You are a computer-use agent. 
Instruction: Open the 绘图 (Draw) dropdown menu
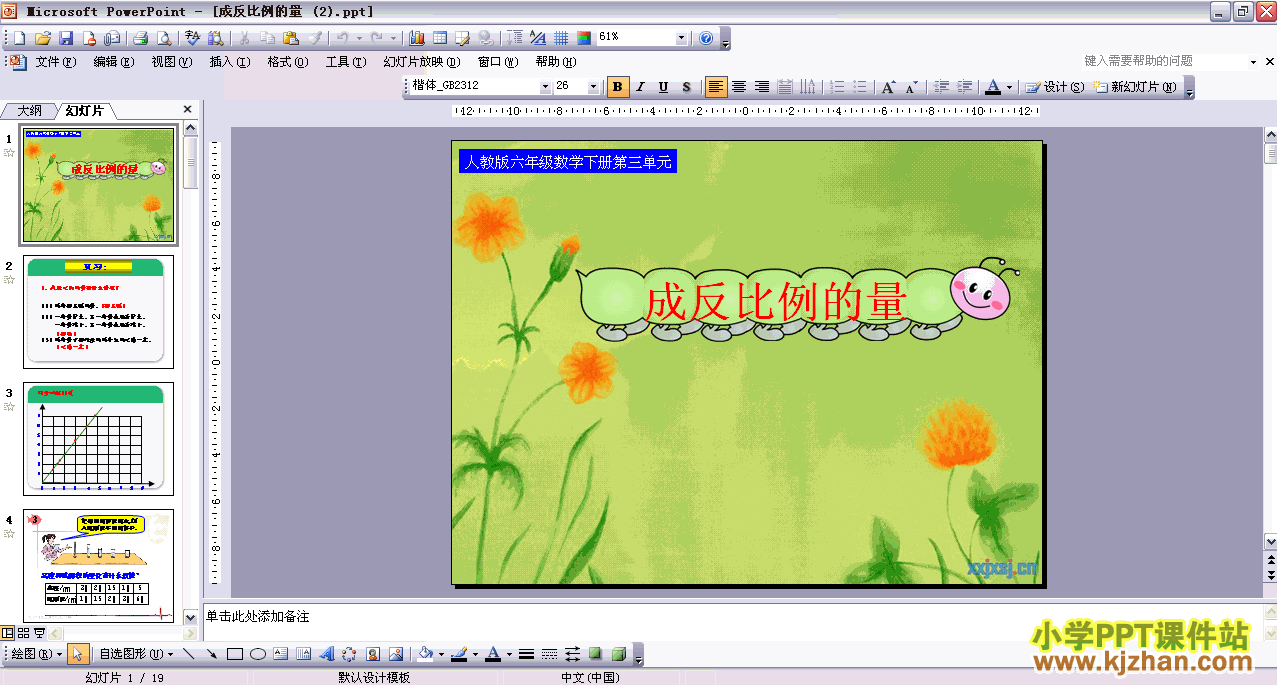click(35, 655)
